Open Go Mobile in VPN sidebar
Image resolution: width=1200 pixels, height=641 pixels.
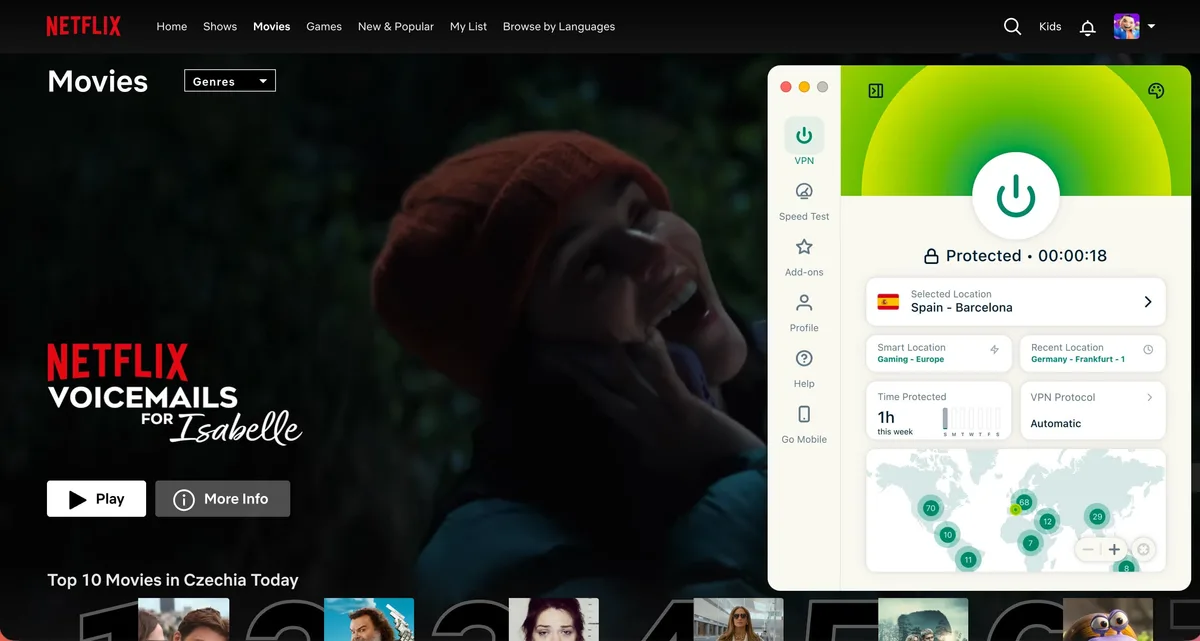(x=804, y=423)
